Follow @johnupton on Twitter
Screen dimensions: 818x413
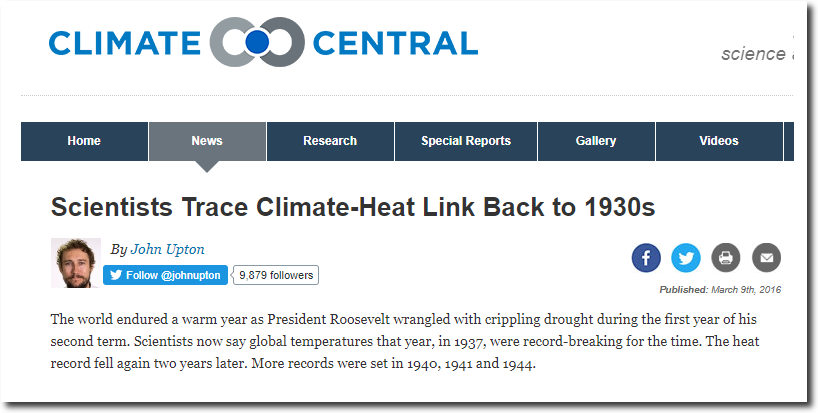(x=165, y=275)
